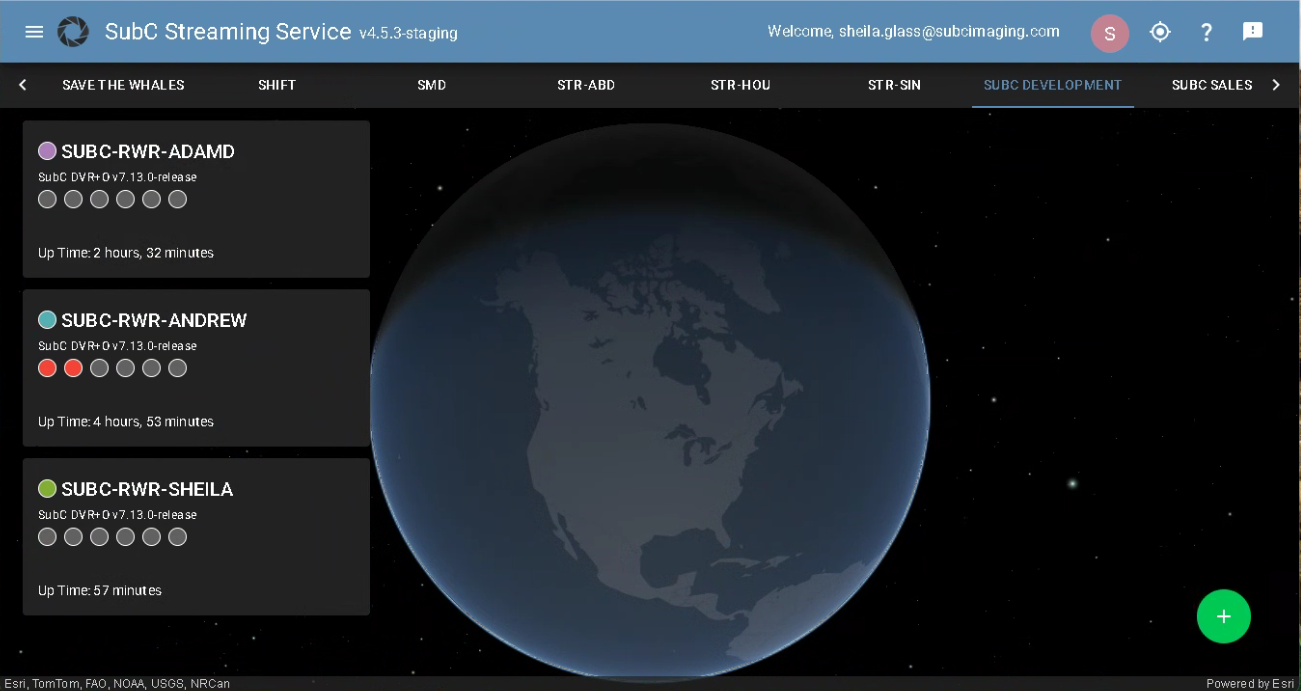
Task: Open the SUBC-RWR-SHEILA device card
Action: click(196, 565)
